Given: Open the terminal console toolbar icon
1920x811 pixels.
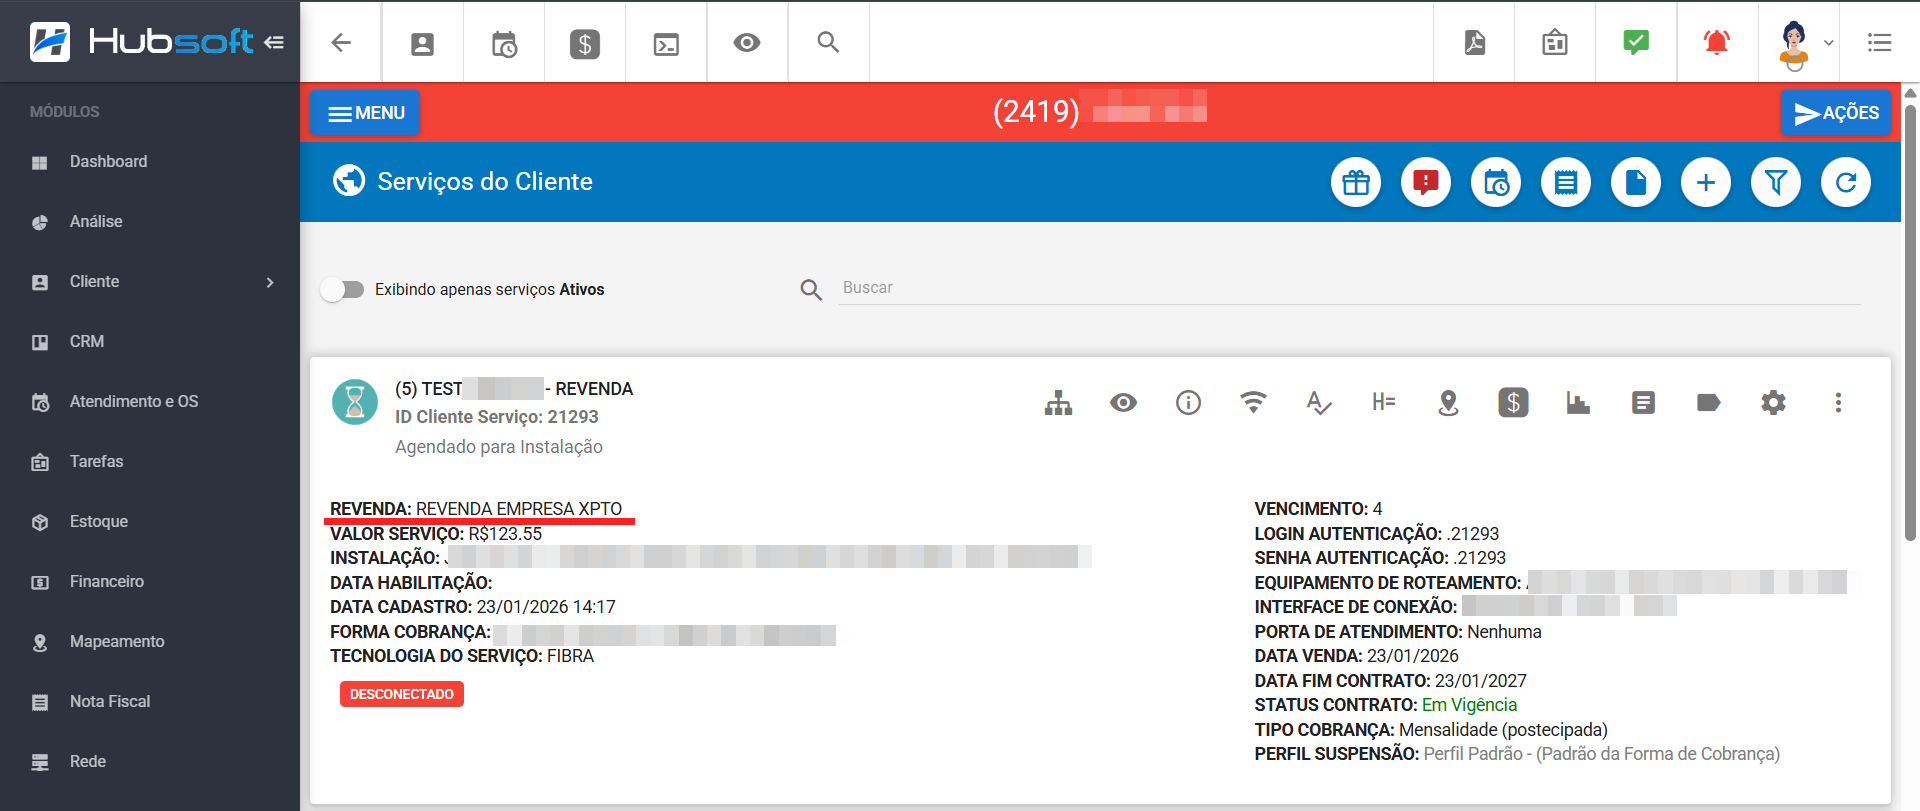Looking at the screenshot, I should coord(666,44).
